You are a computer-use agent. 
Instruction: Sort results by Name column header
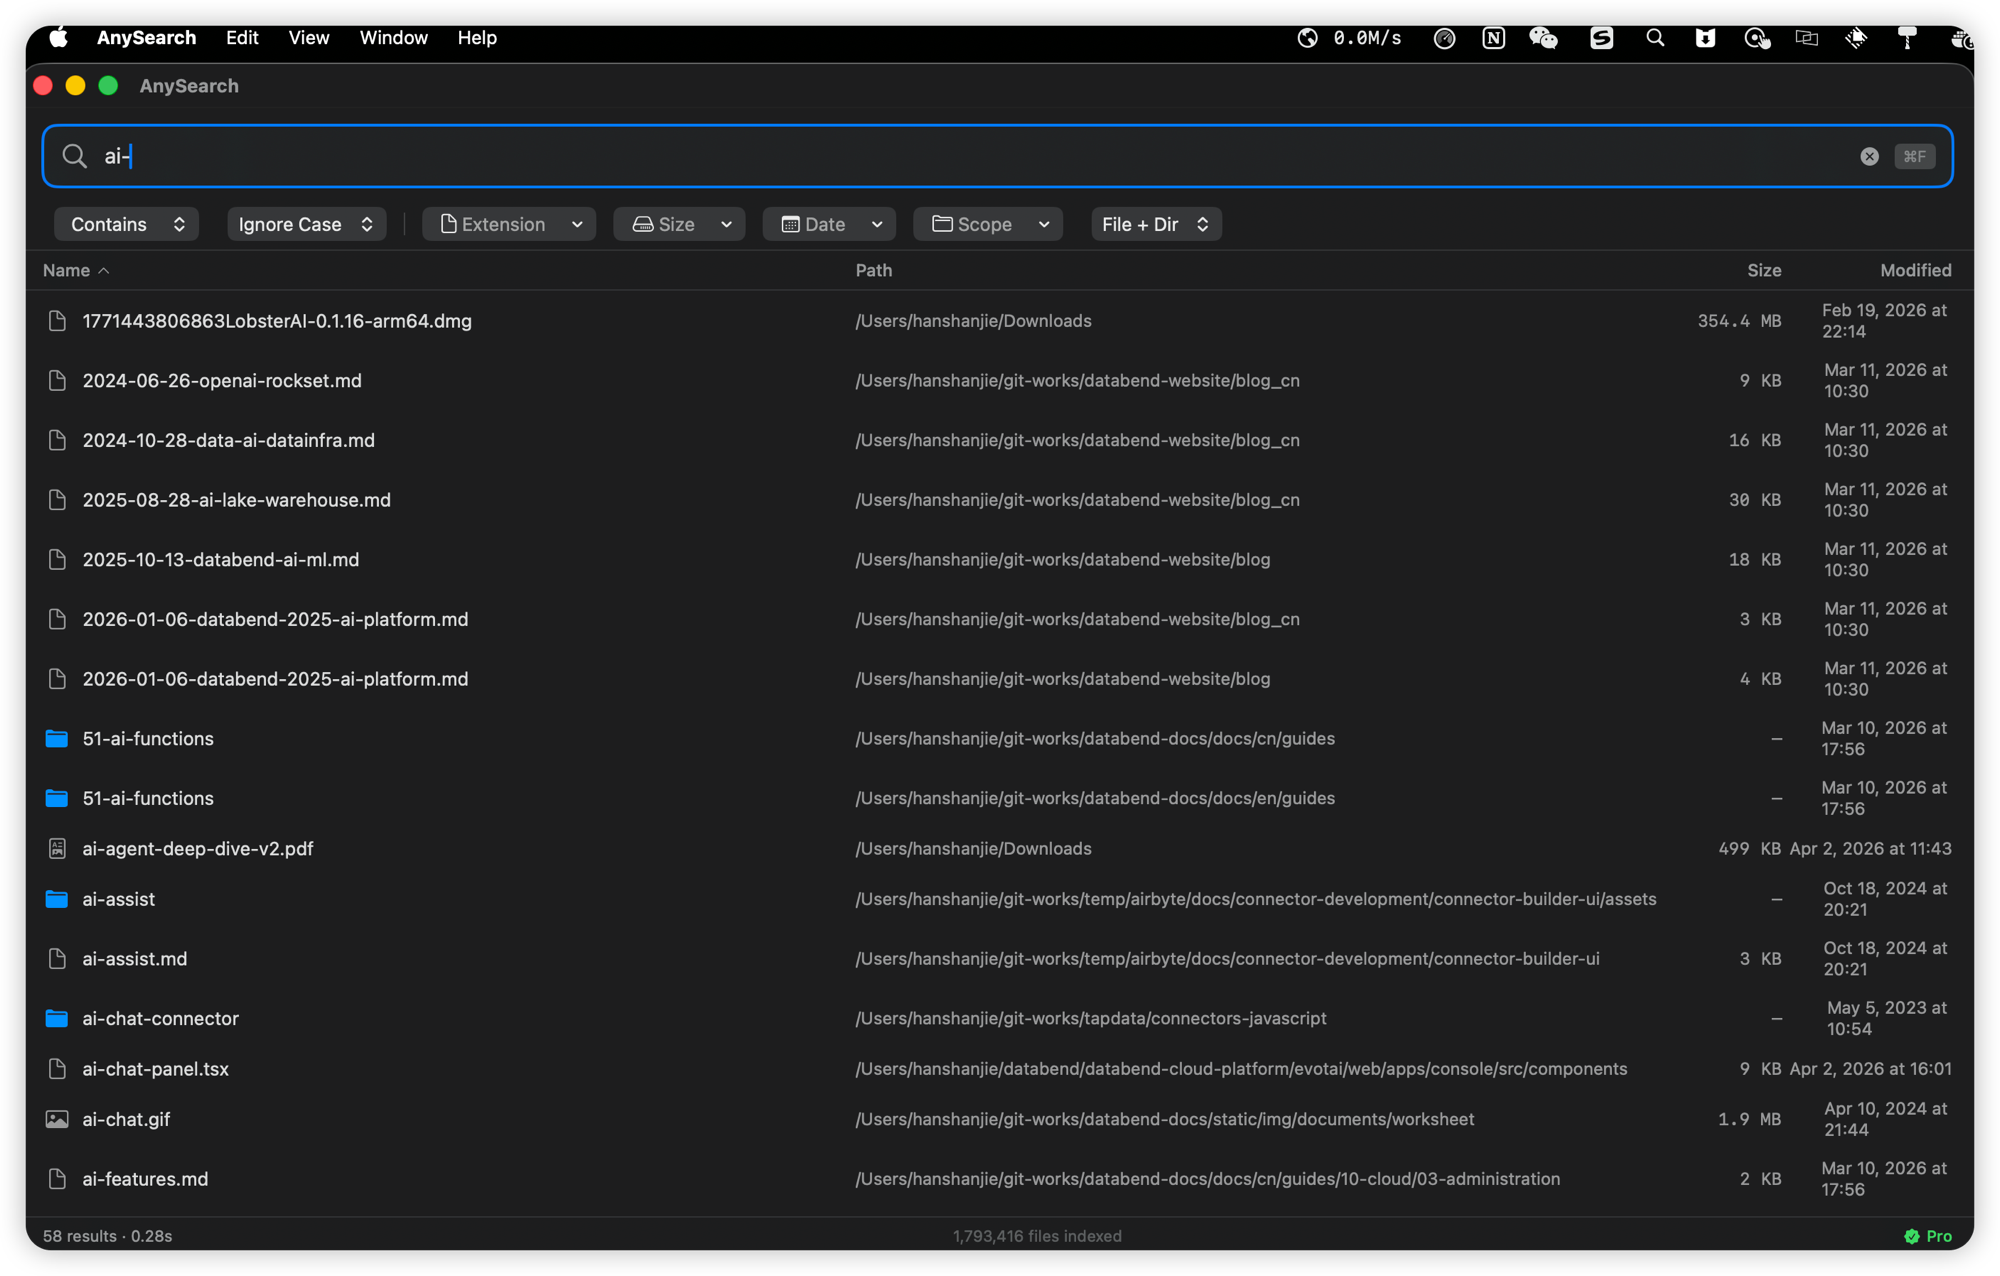point(67,270)
